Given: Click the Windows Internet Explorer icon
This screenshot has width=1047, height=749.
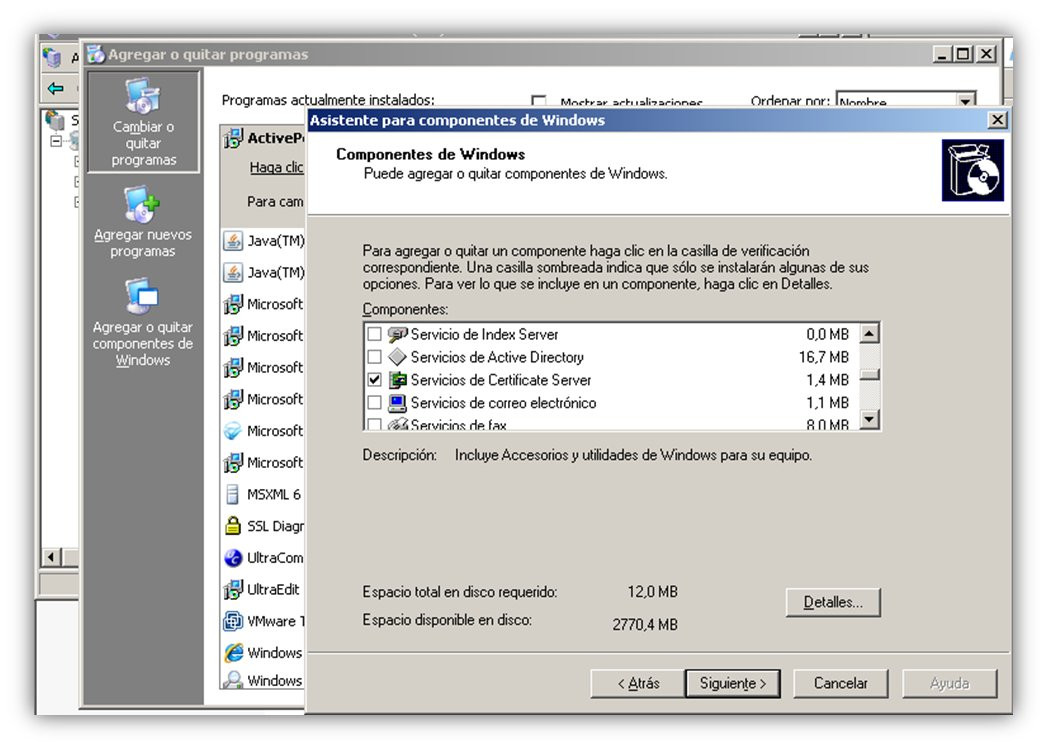Looking at the screenshot, I should 234,652.
